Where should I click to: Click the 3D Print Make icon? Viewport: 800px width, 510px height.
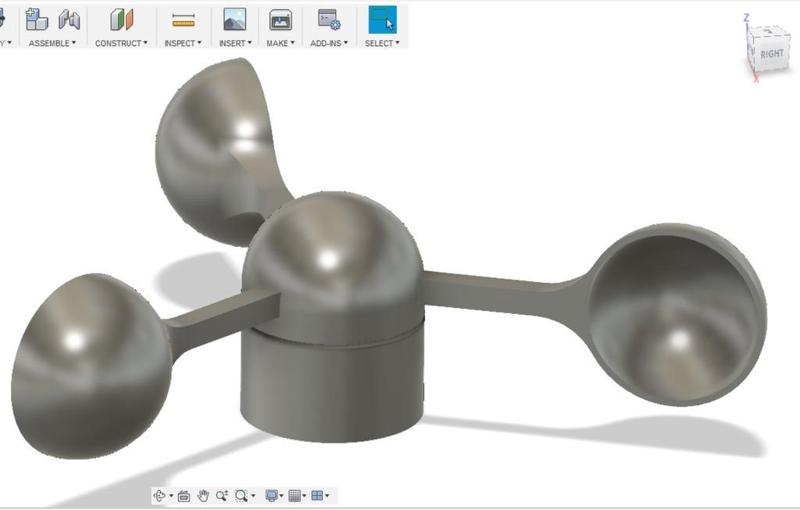[x=280, y=20]
